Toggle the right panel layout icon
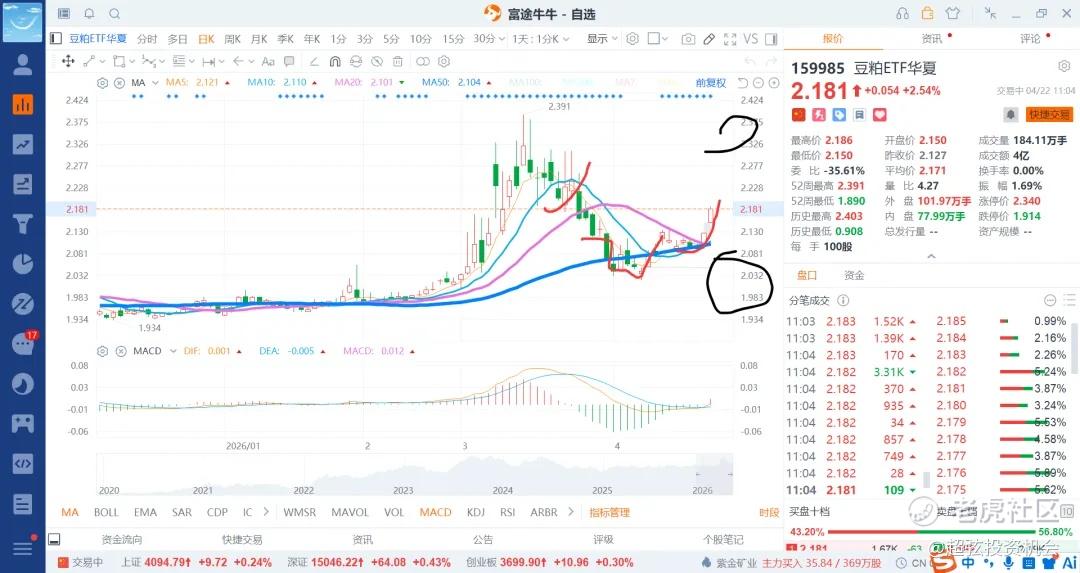Viewport: 1080px width, 573px height. (x=771, y=39)
